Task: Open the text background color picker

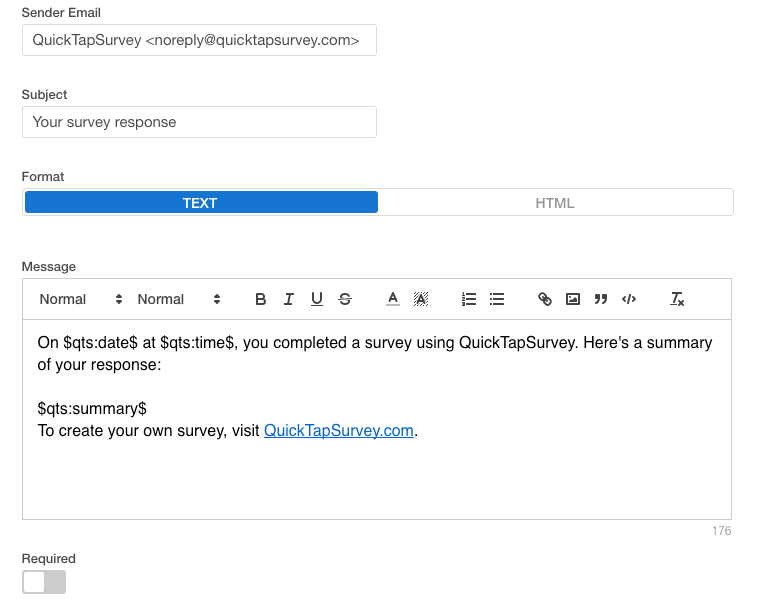Action: [x=421, y=299]
